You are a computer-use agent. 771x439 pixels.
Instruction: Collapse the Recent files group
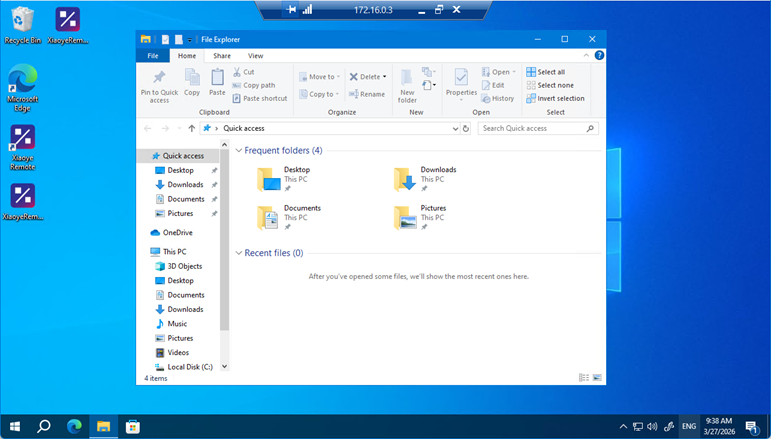[238, 253]
